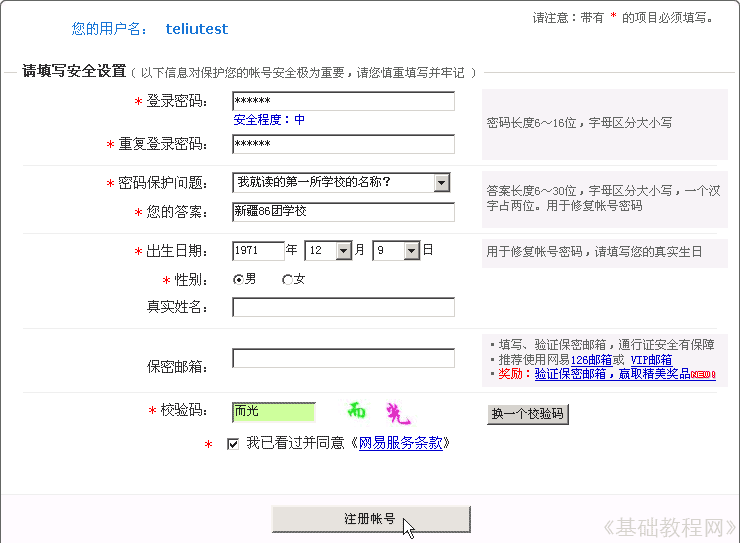744x543 pixels.
Task: Click the captcha image showing 而光
Action: tap(379, 412)
